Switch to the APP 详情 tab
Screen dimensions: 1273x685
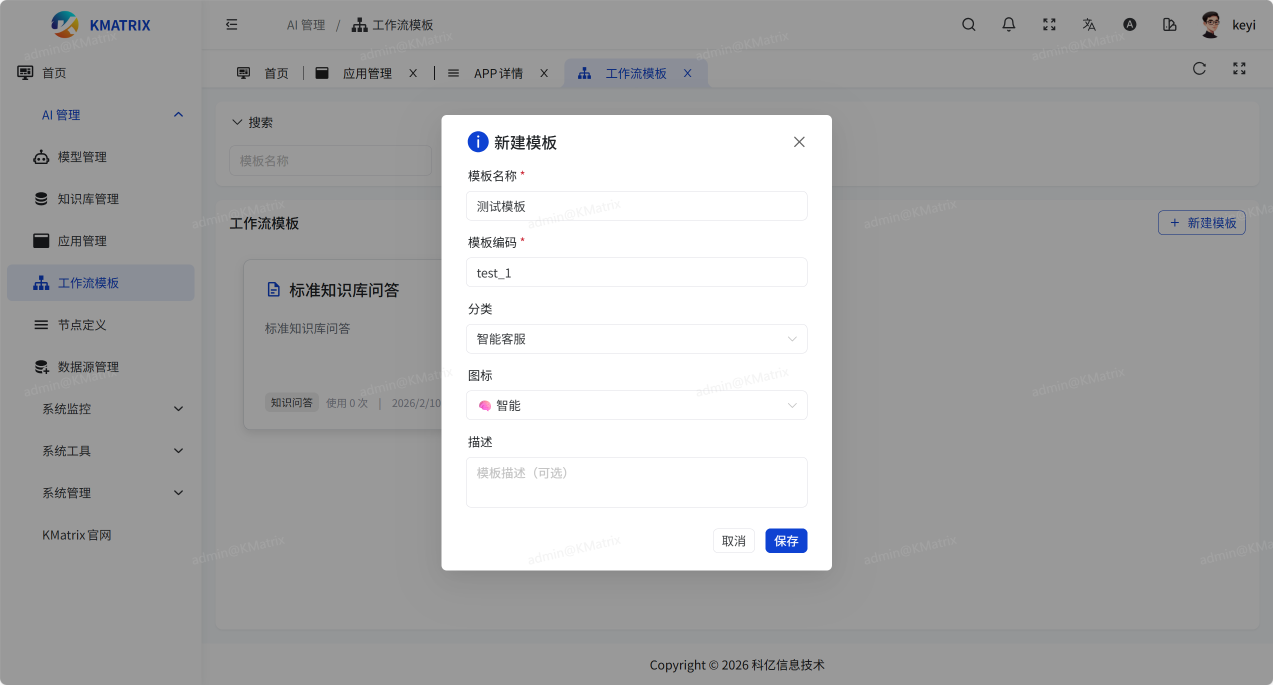[497, 73]
